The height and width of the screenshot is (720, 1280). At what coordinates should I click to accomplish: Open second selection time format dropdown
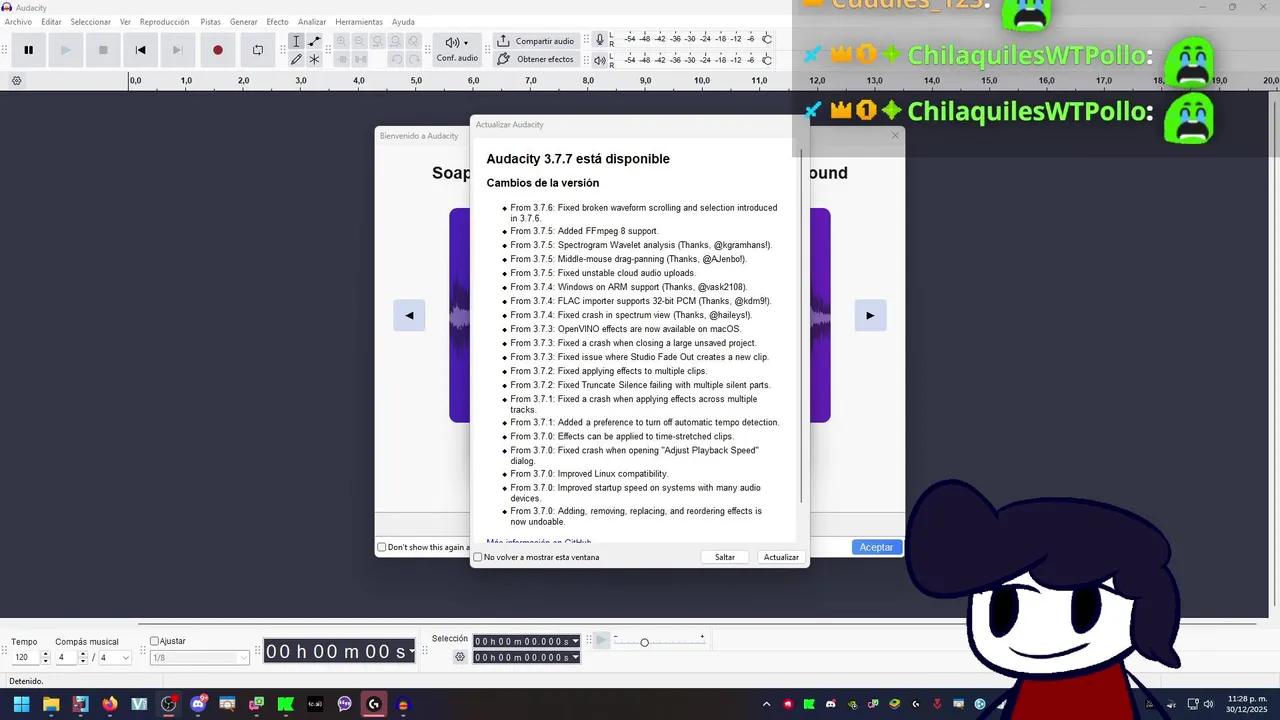[x=575, y=657]
